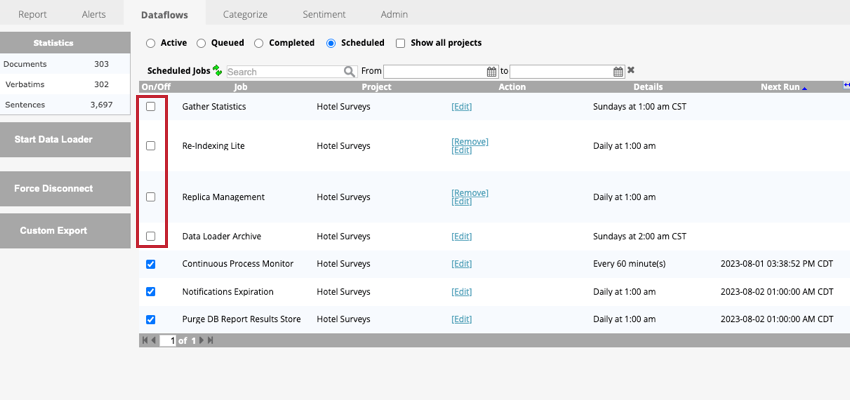
Task: Enable the Gather Statistics job checkbox
Action: pos(151,106)
